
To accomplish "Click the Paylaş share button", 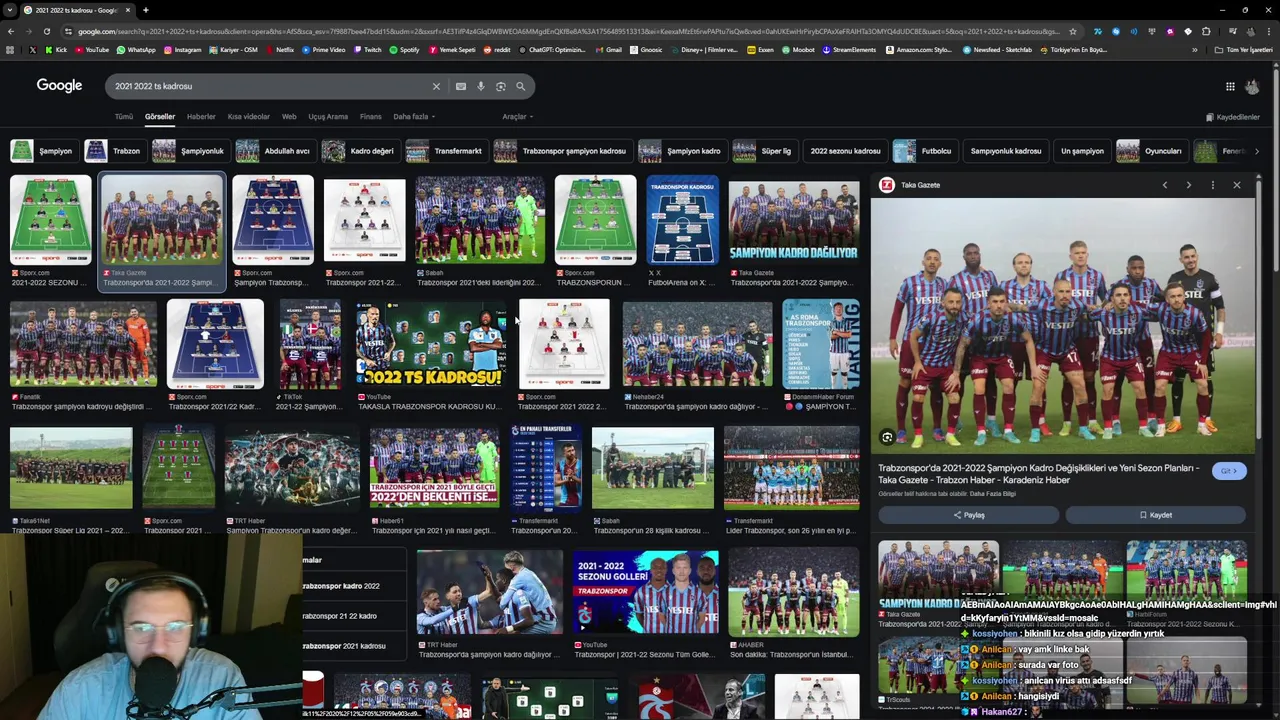I will click(968, 515).
